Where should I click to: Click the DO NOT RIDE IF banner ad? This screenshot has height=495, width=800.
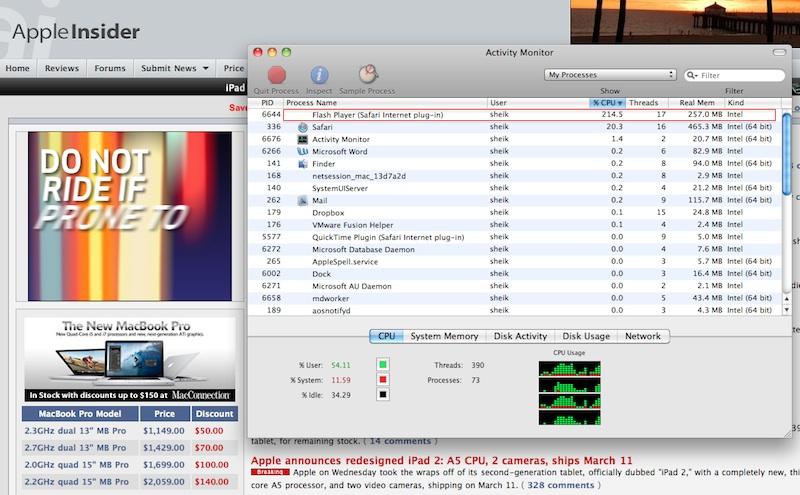(130, 216)
